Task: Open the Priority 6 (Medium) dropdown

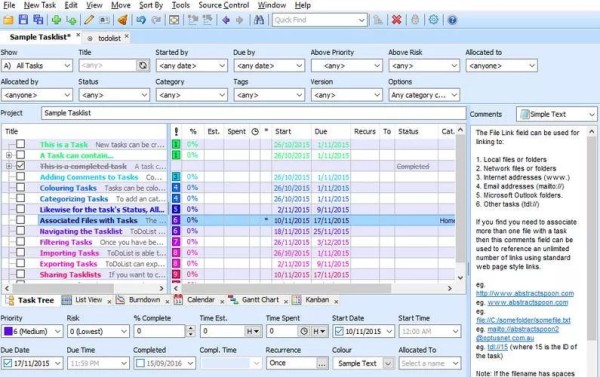Action: (32, 331)
